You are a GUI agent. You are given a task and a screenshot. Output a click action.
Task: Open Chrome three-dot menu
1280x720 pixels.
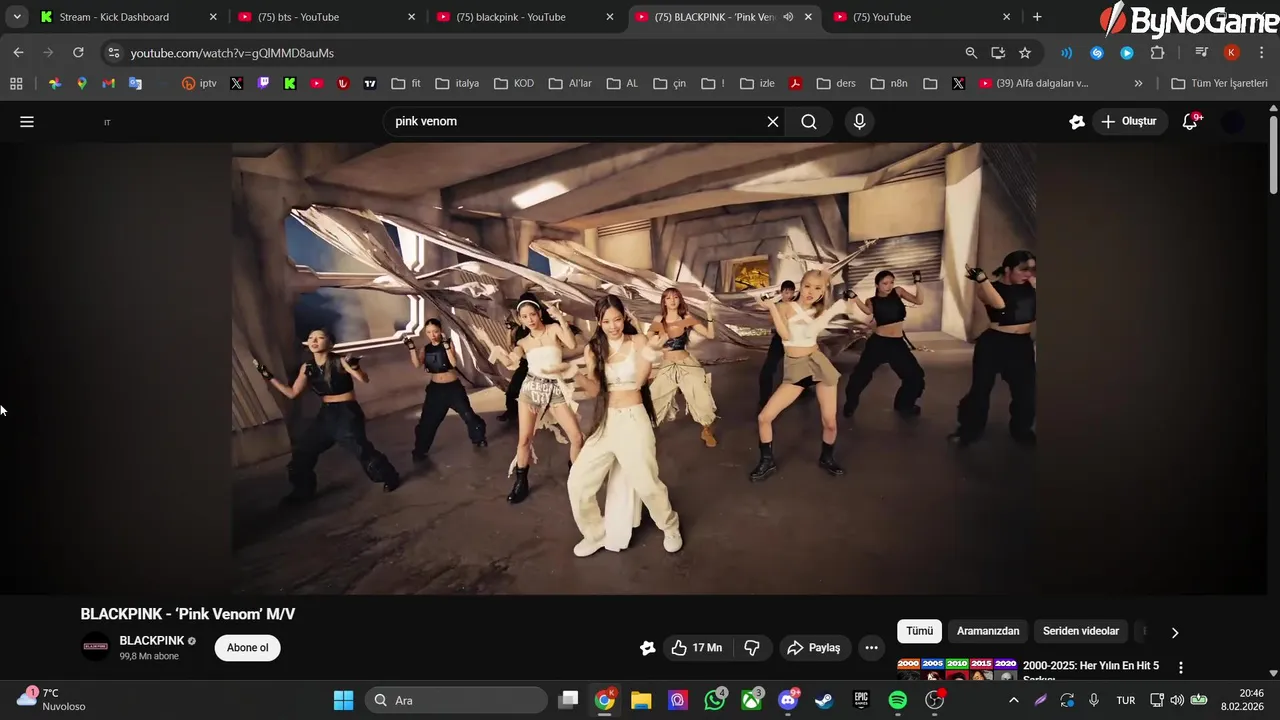(x=1262, y=53)
